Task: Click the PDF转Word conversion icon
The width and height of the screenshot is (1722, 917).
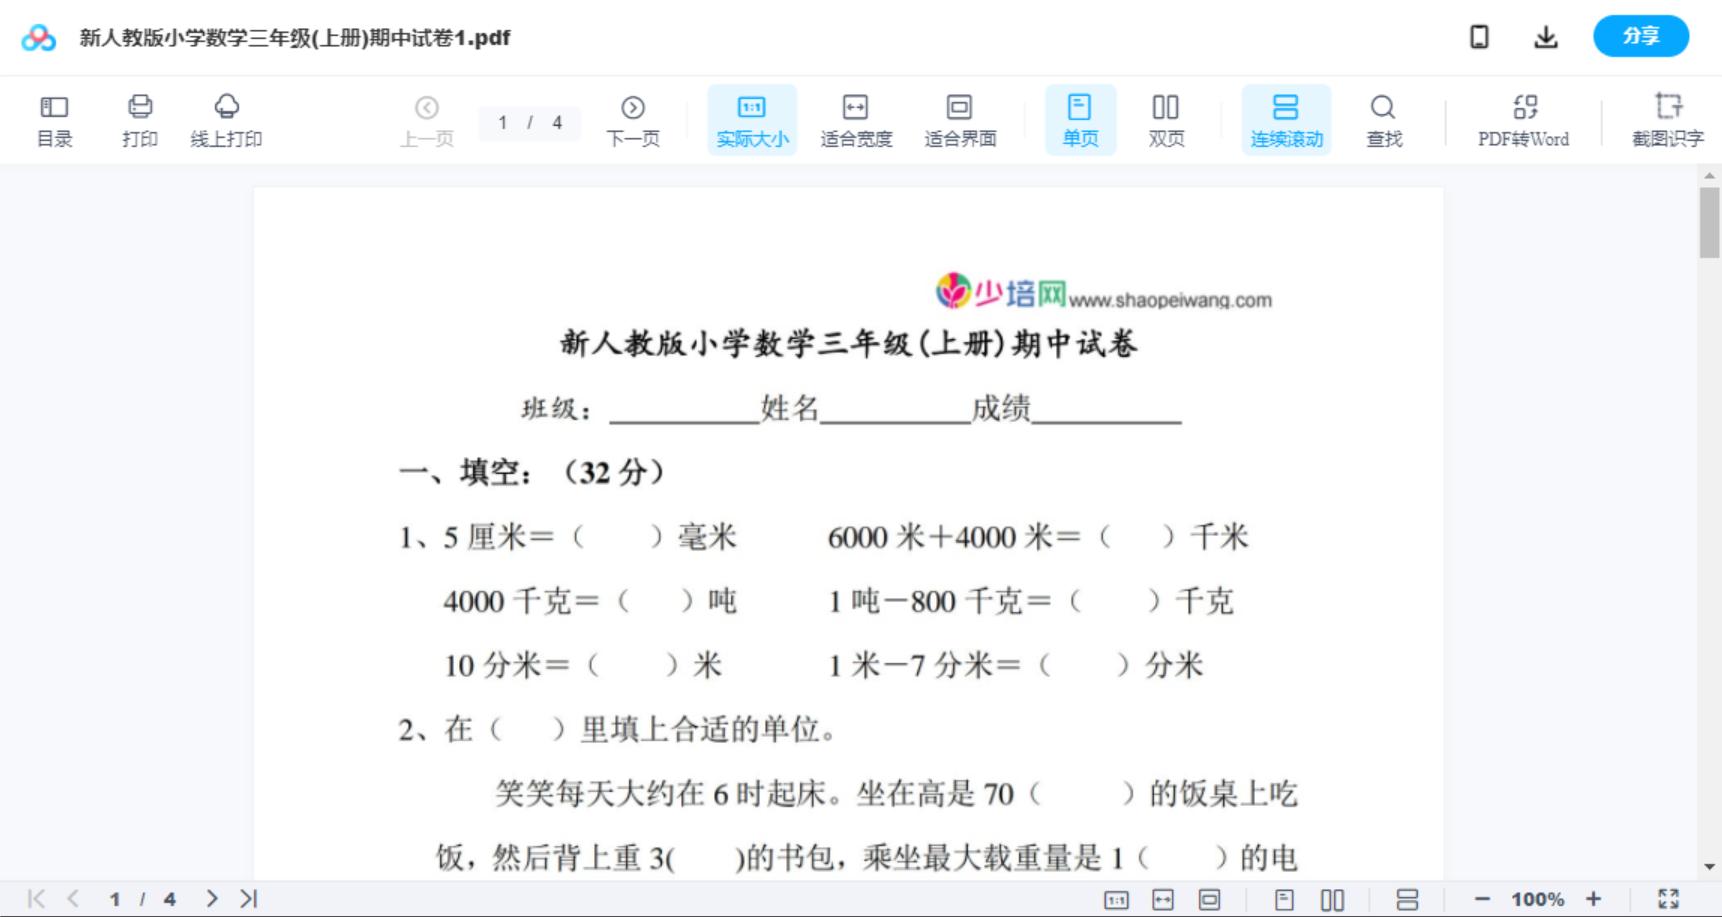Action: [x=1522, y=118]
